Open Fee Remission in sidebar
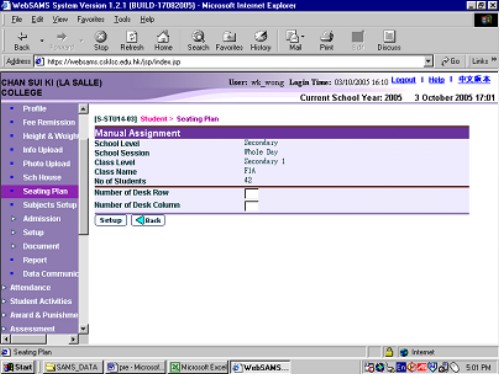500x375 pixels. (49, 122)
